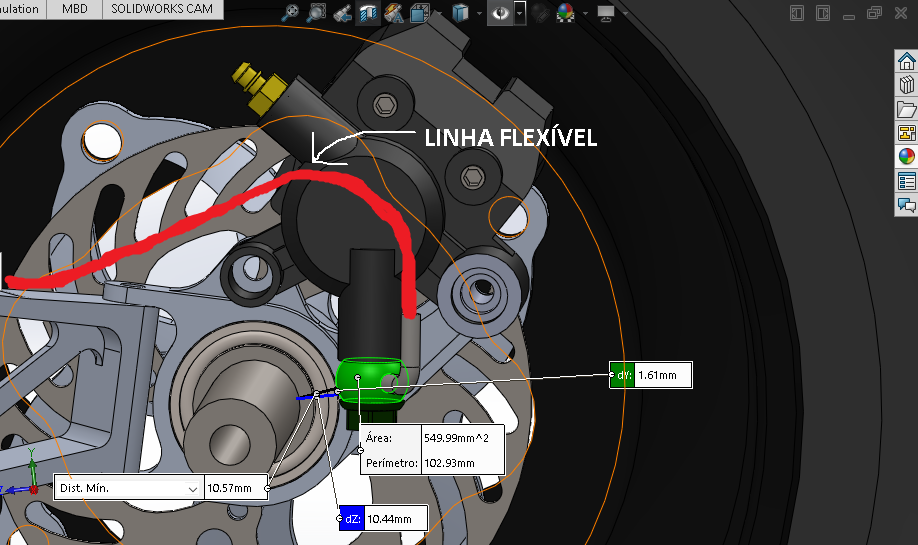The height and width of the screenshot is (545, 918).
Task: Select the Zoom to Area tool
Action: [317, 13]
